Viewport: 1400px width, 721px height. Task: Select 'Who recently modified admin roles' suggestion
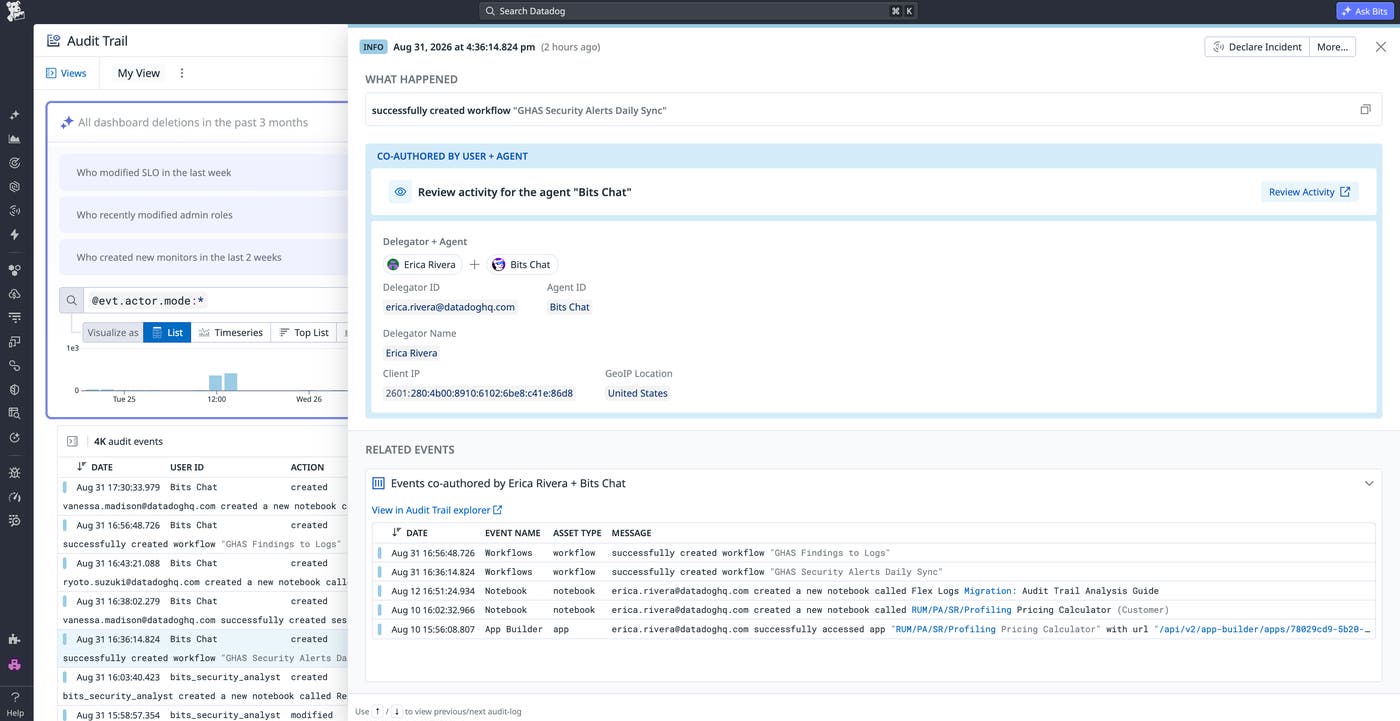click(x=203, y=215)
